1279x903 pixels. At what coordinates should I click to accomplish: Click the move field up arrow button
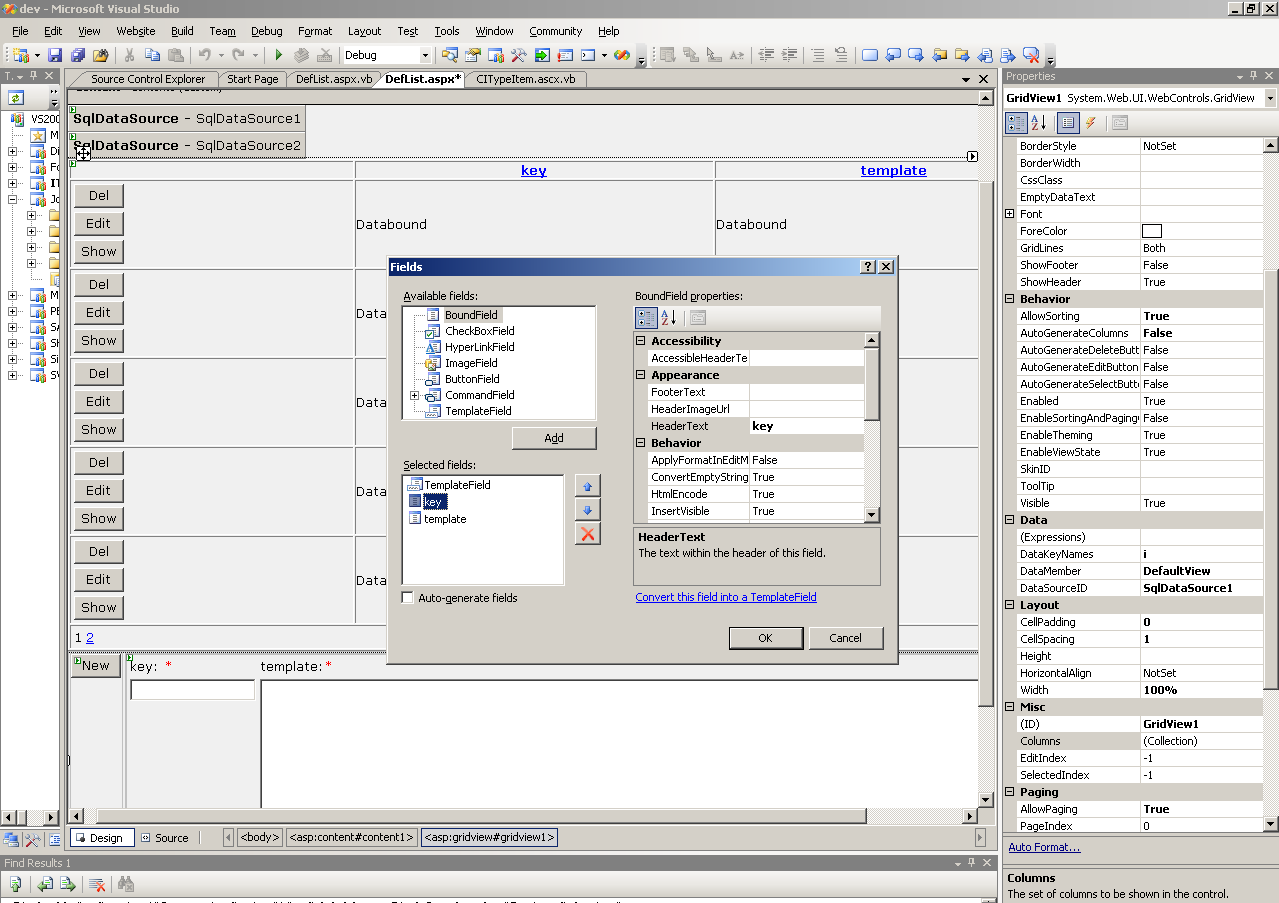[x=587, y=486]
